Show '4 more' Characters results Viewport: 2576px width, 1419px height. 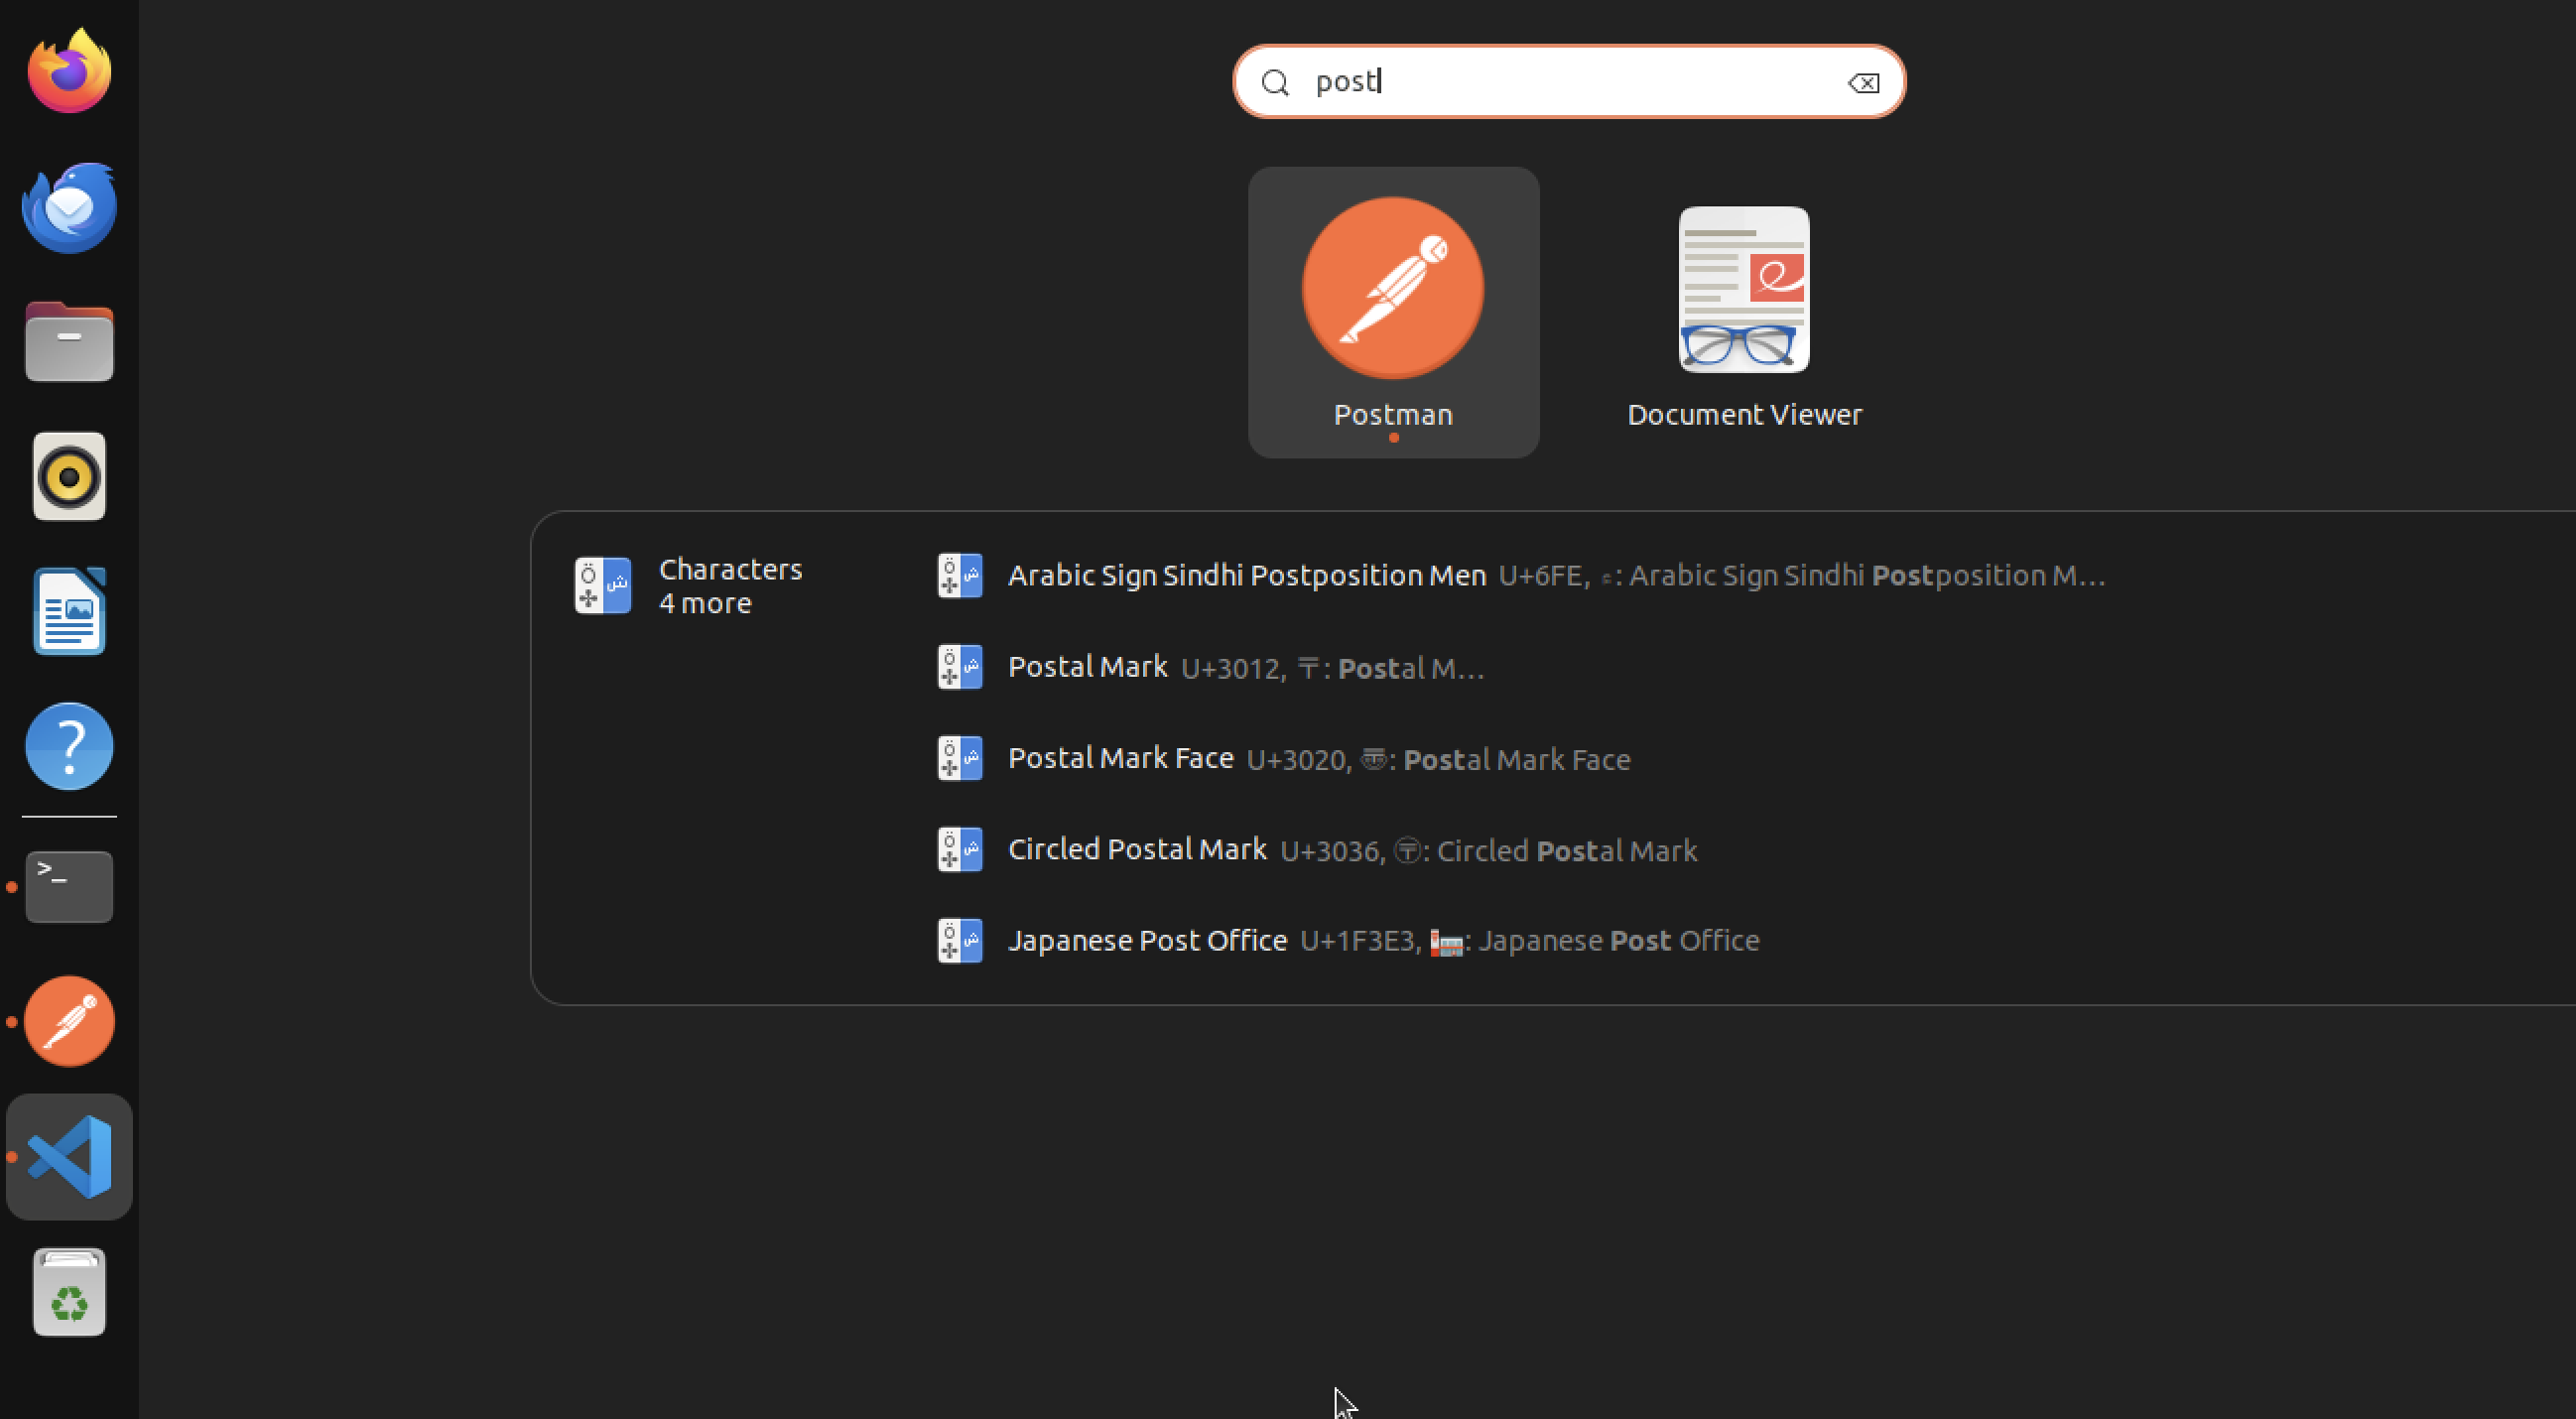click(x=705, y=603)
